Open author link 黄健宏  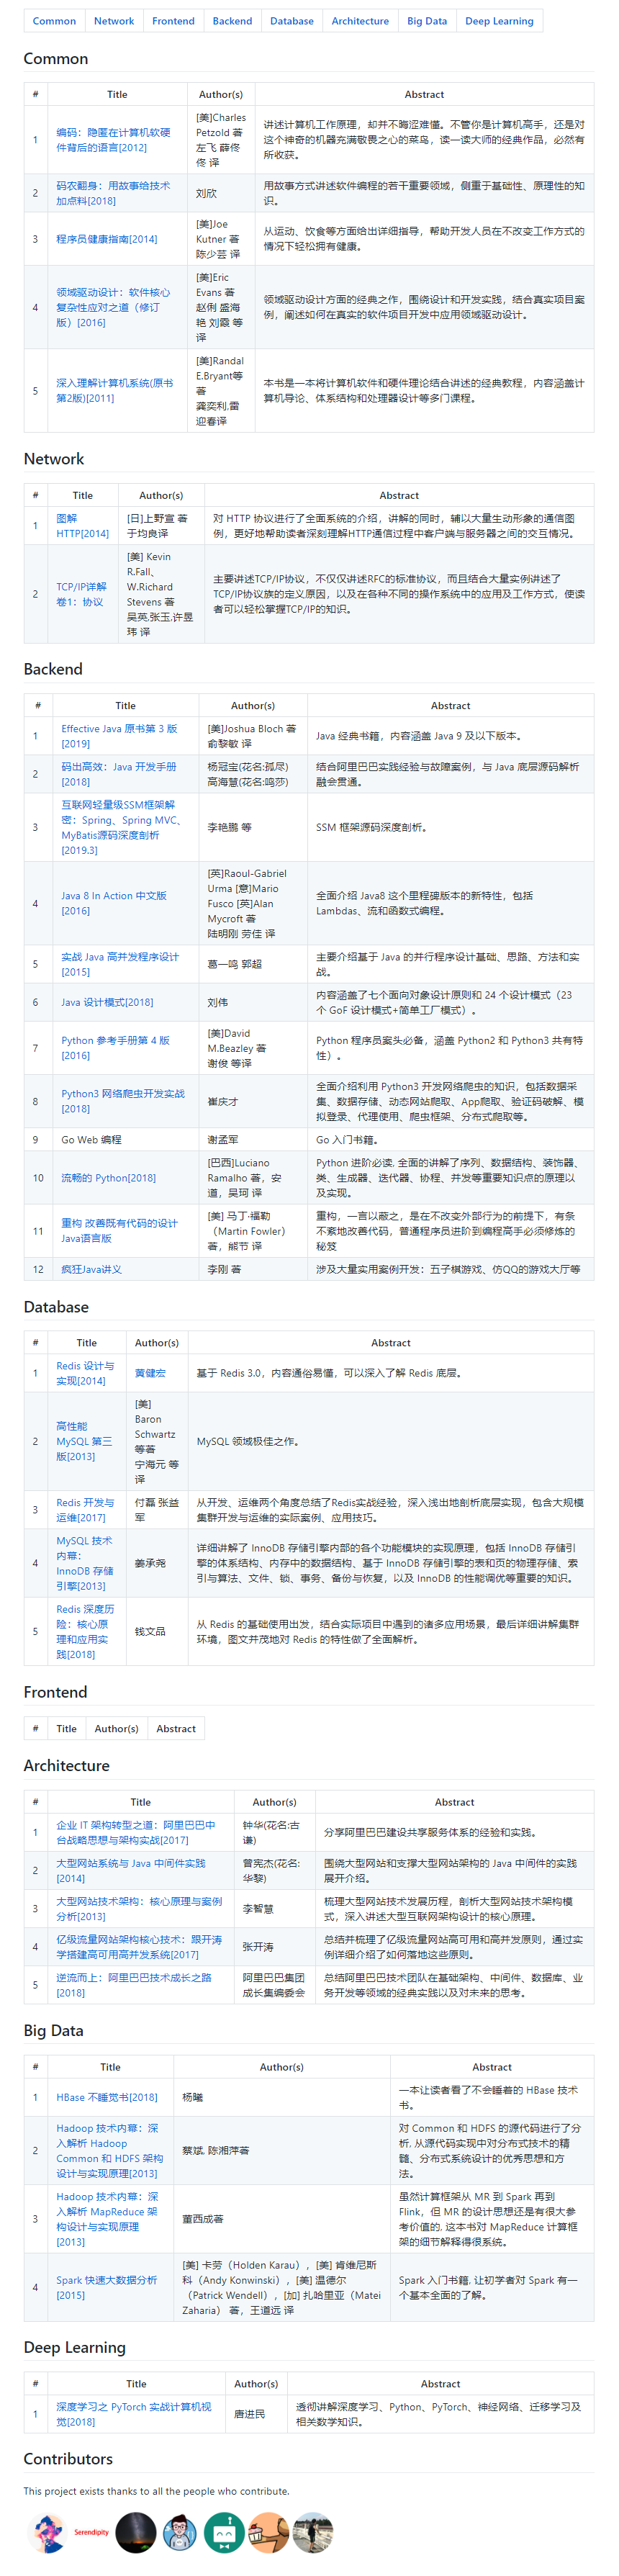150,1373
